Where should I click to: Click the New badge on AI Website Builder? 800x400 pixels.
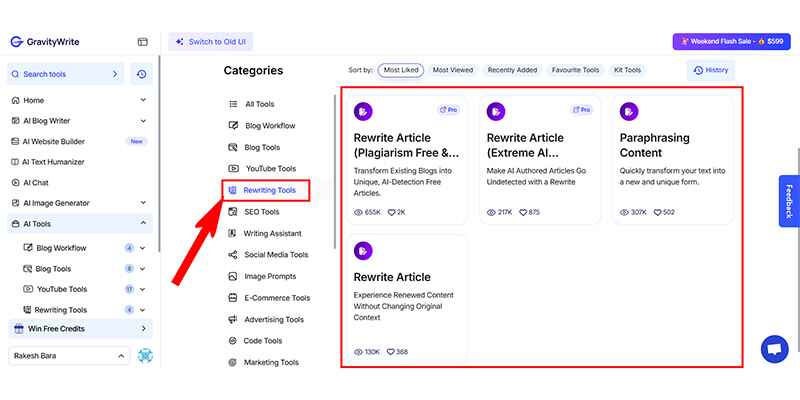(x=137, y=141)
